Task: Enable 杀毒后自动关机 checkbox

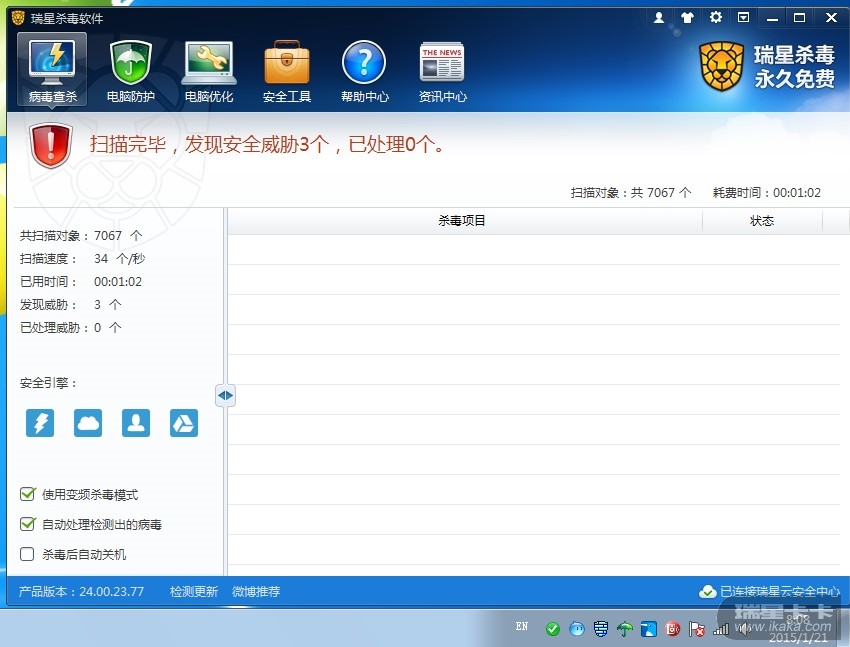Action: click(x=27, y=554)
